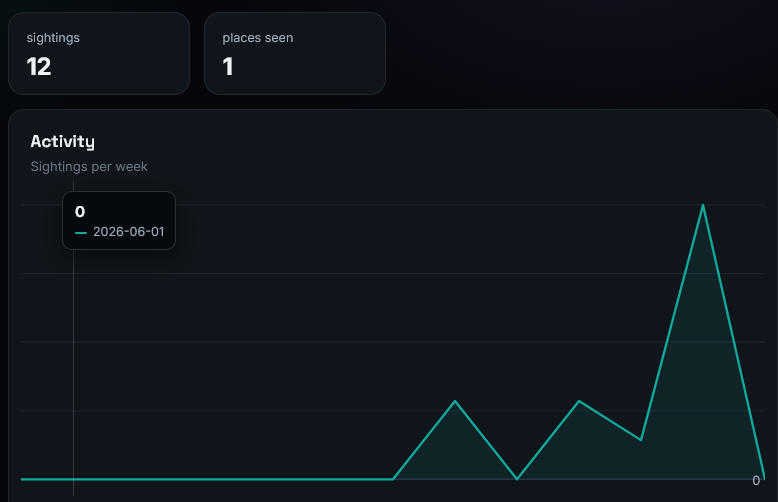Click the 'sightings' label text
778x502 pixels.
pos(53,38)
